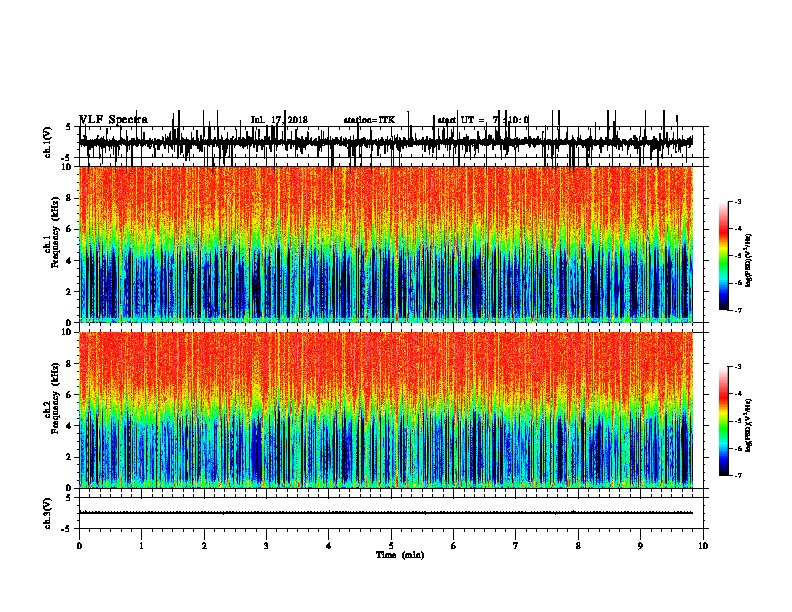Click the ch.1 spectrogram panel

(x=386, y=244)
